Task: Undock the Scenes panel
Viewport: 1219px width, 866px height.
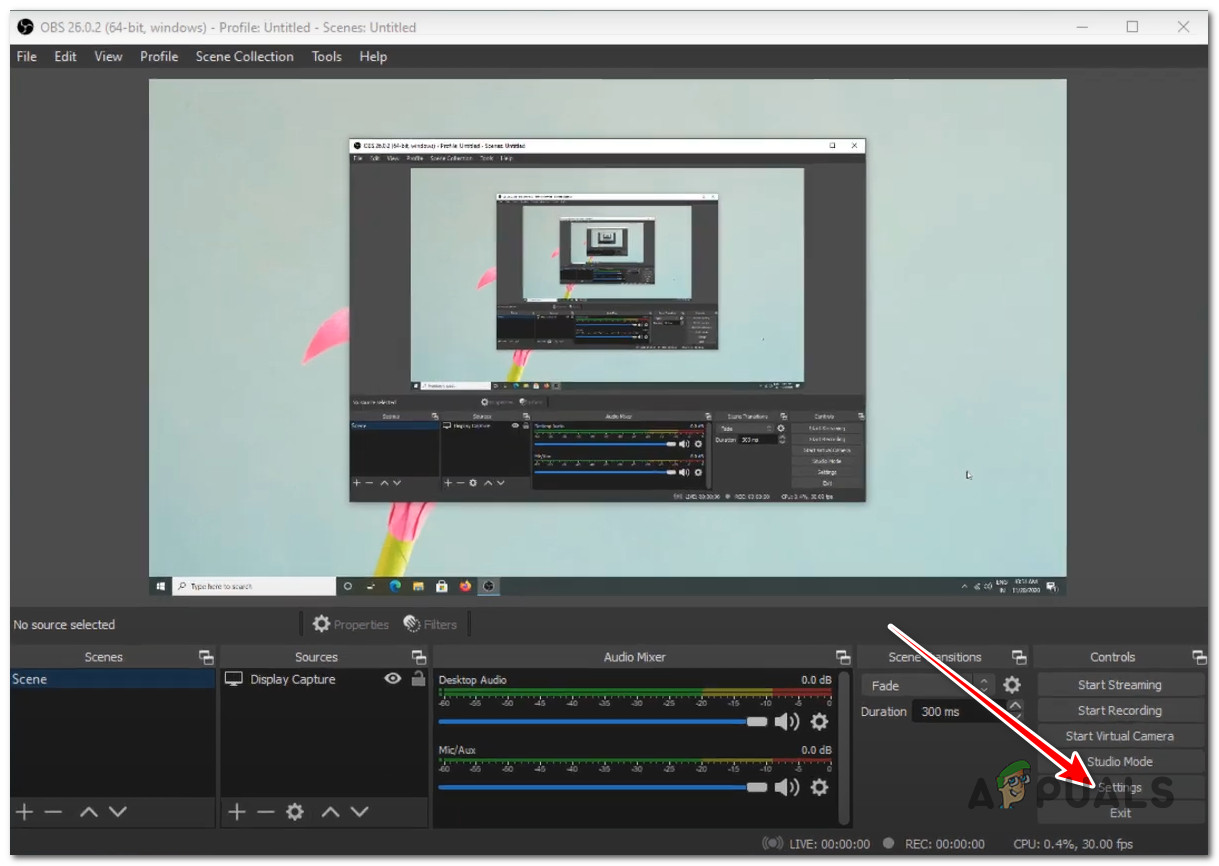Action: point(206,657)
